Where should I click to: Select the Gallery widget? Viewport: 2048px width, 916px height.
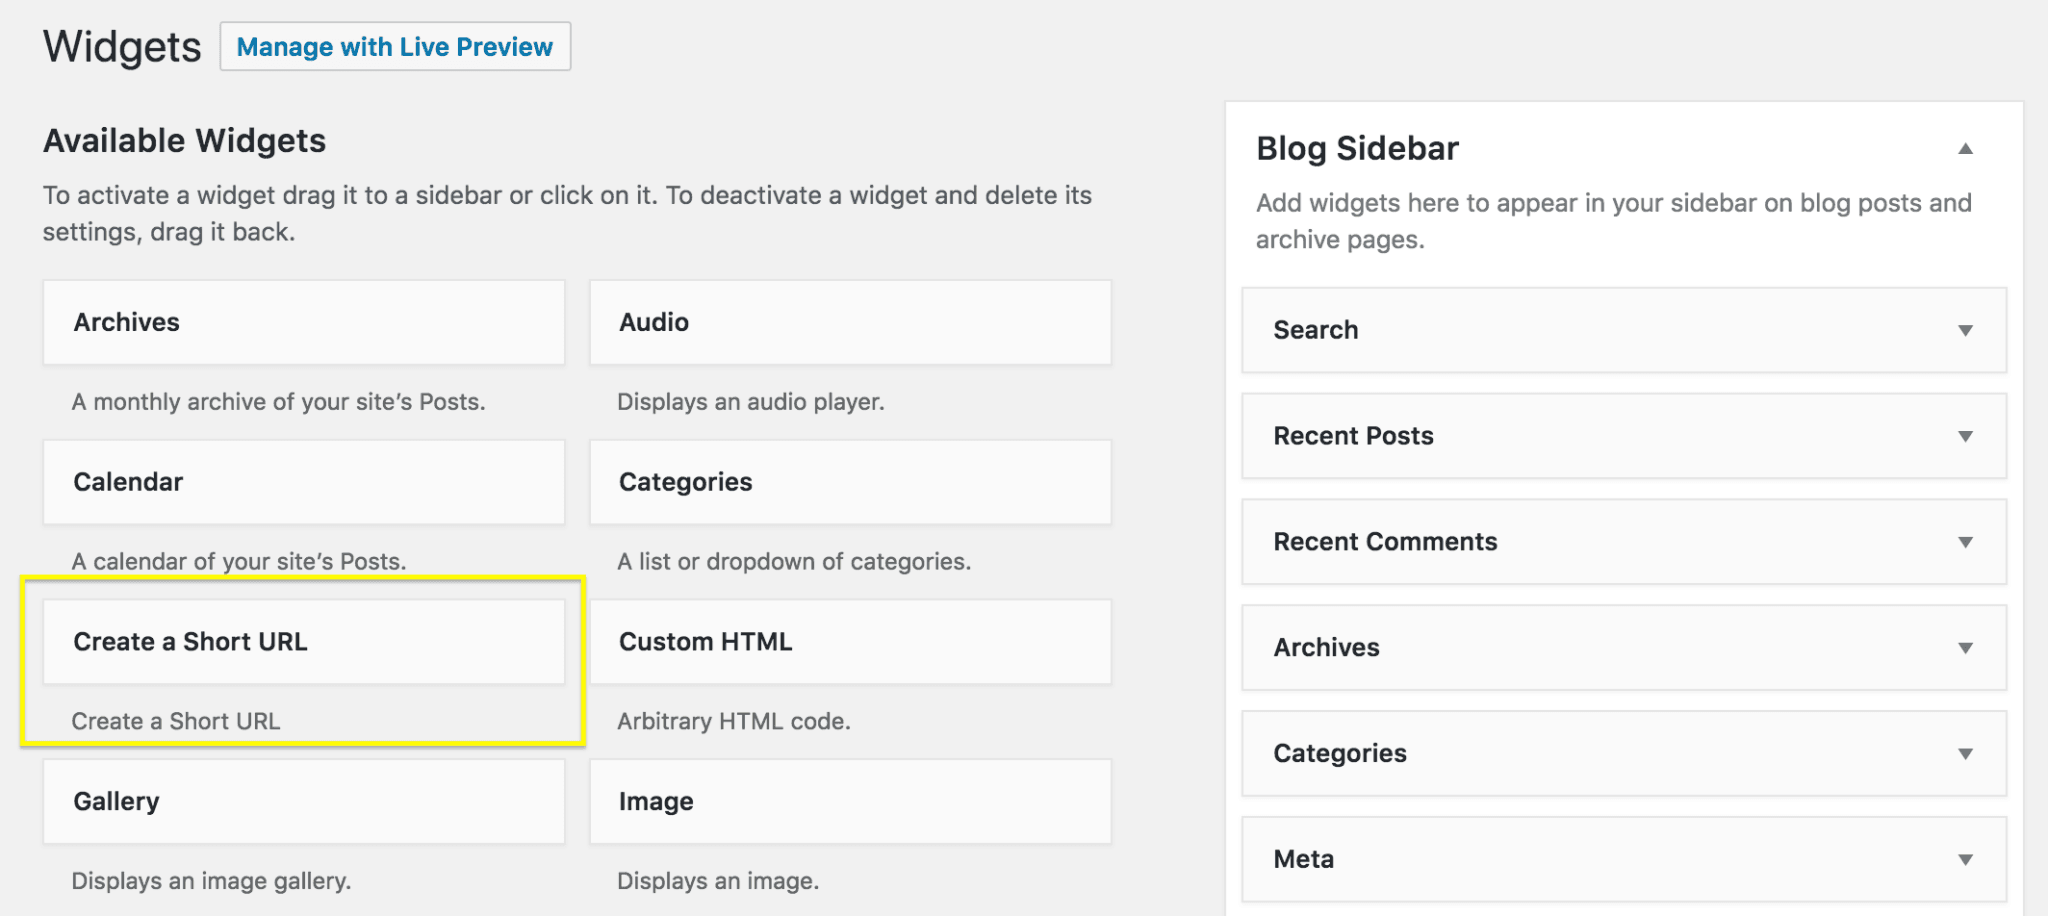point(303,800)
